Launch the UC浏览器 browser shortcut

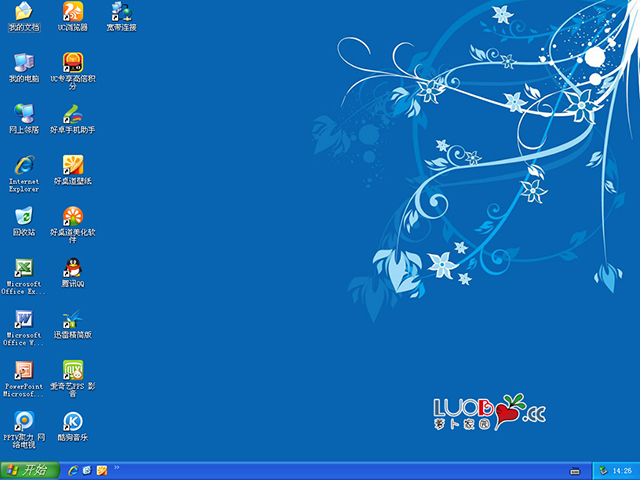73,12
